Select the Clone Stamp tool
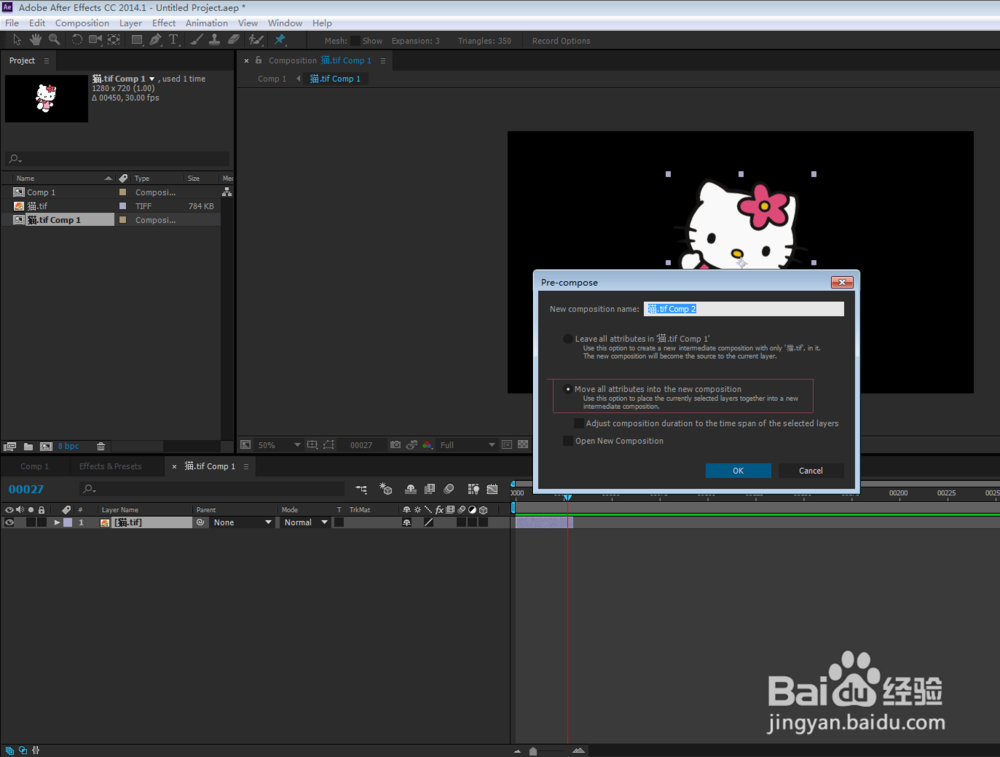This screenshot has height=757, width=1000. point(215,40)
